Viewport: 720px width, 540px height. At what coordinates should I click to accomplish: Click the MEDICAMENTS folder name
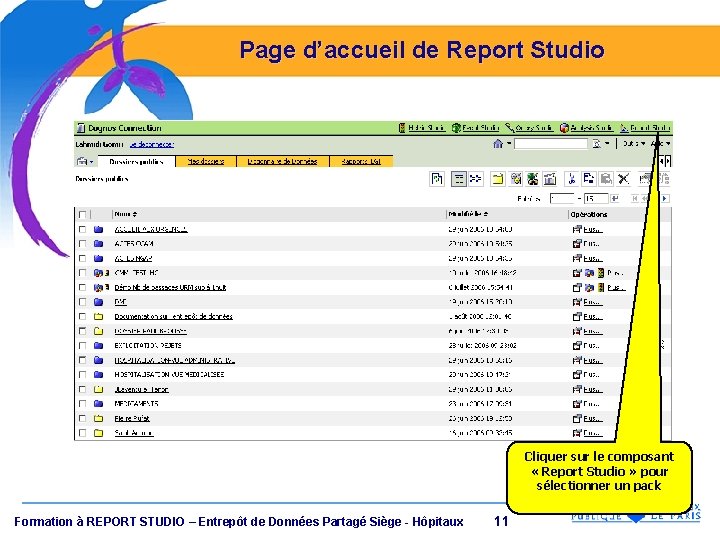tap(136, 404)
